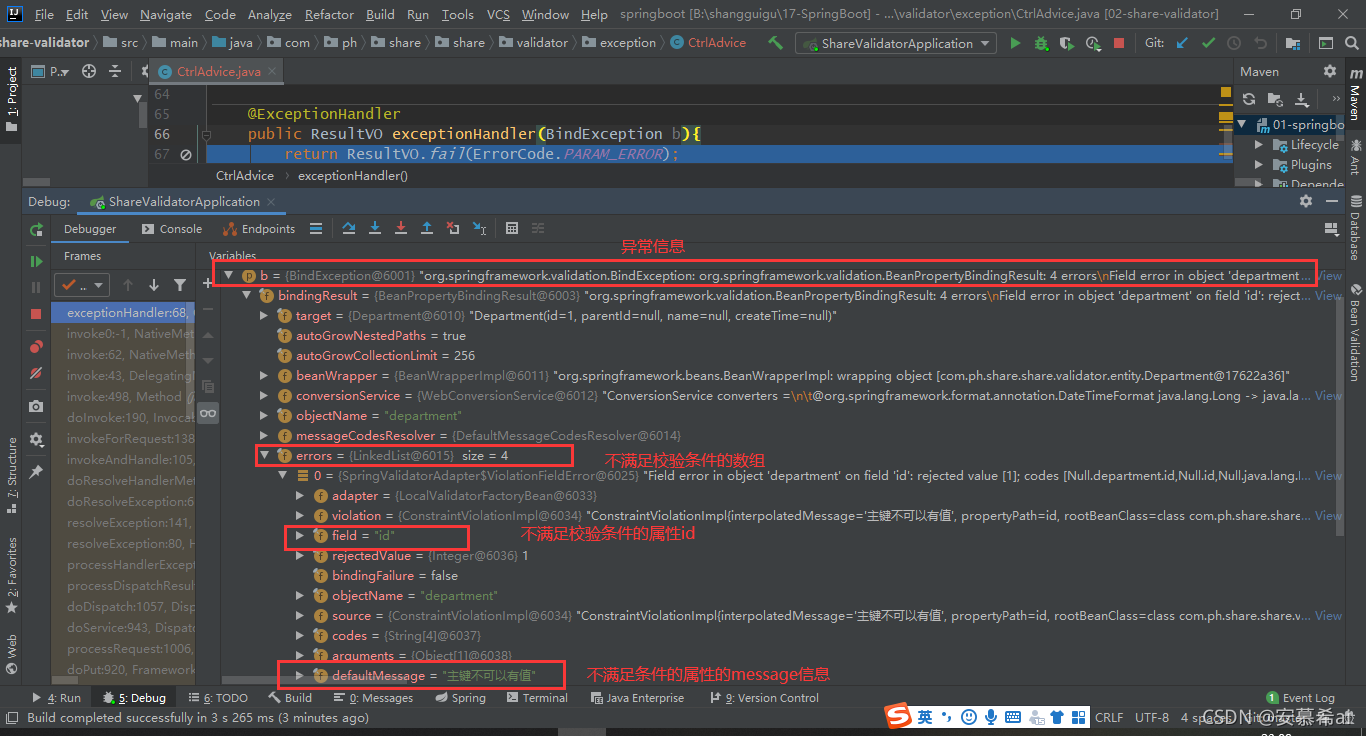Click the Build hammer icon in toolbar
Viewport: 1366px width, 736px height.
775,43
